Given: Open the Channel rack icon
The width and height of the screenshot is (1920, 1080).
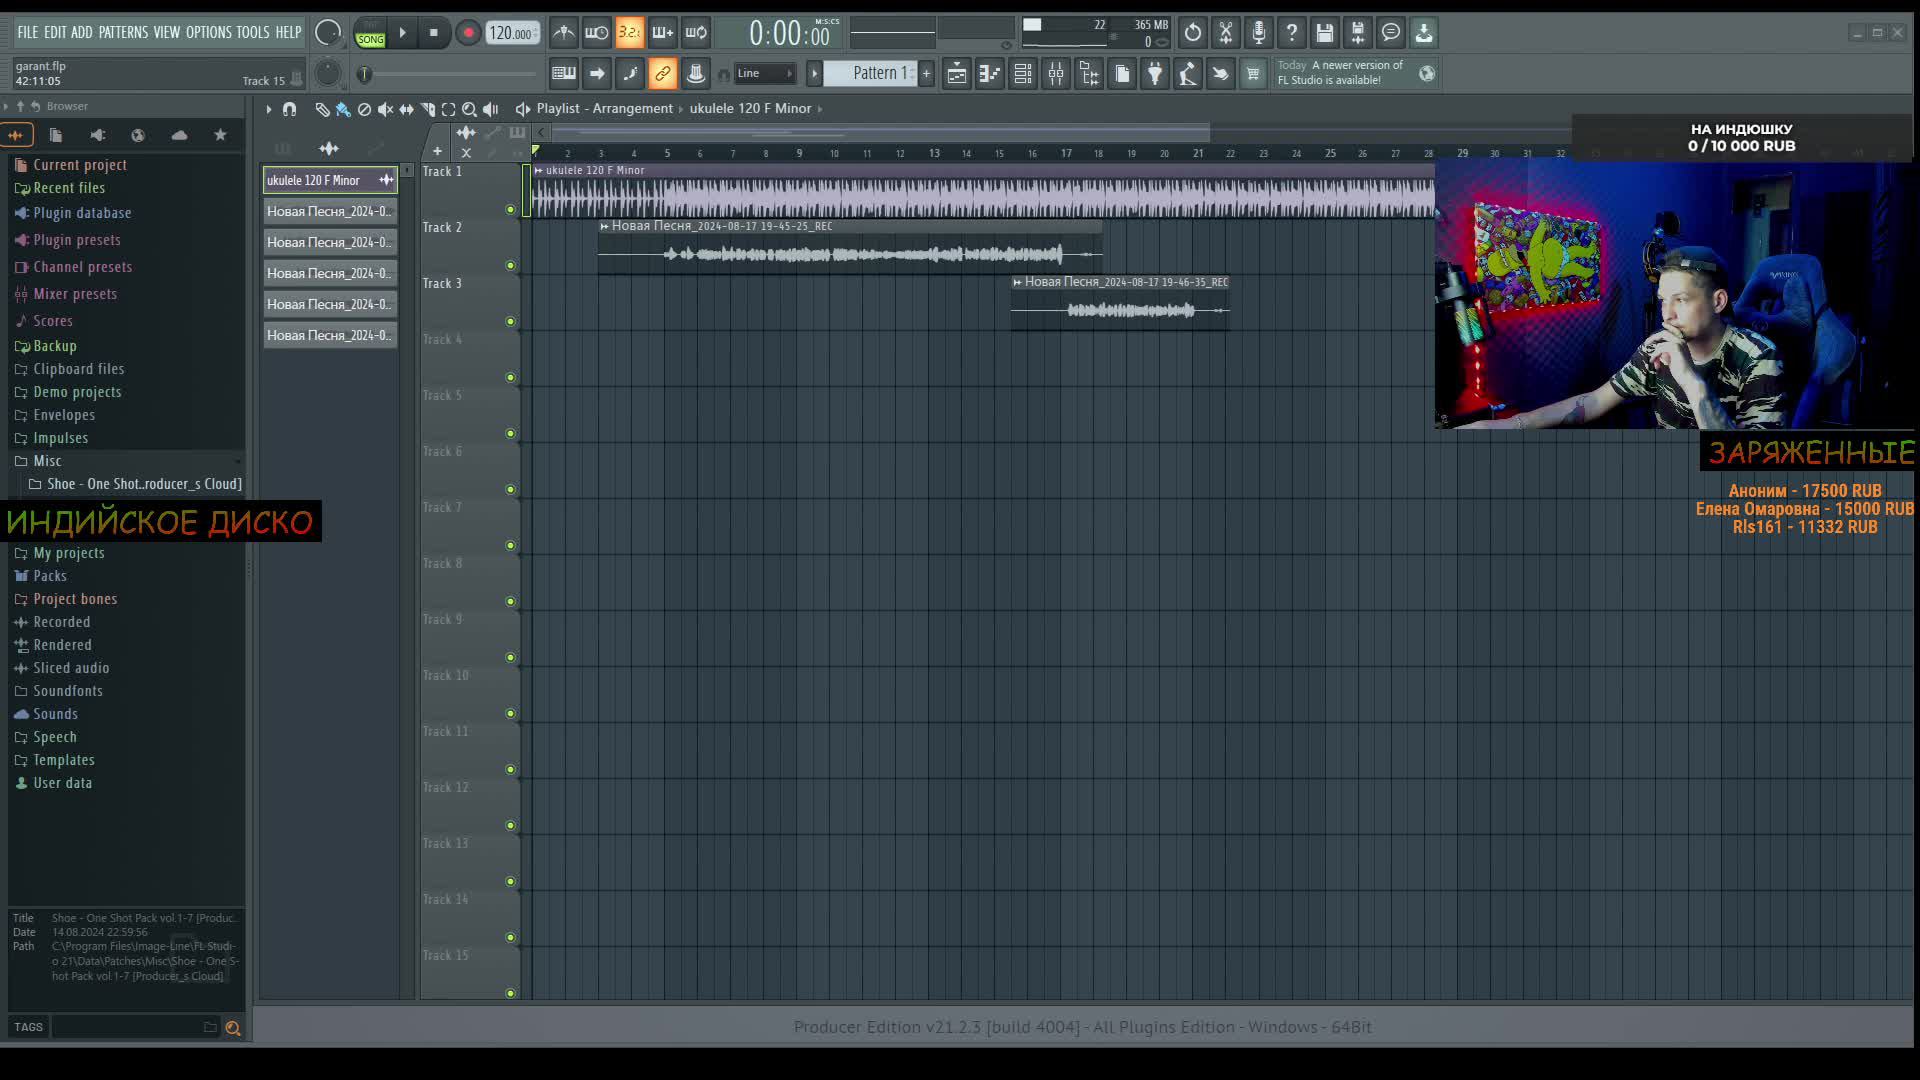Looking at the screenshot, I should click(1023, 73).
